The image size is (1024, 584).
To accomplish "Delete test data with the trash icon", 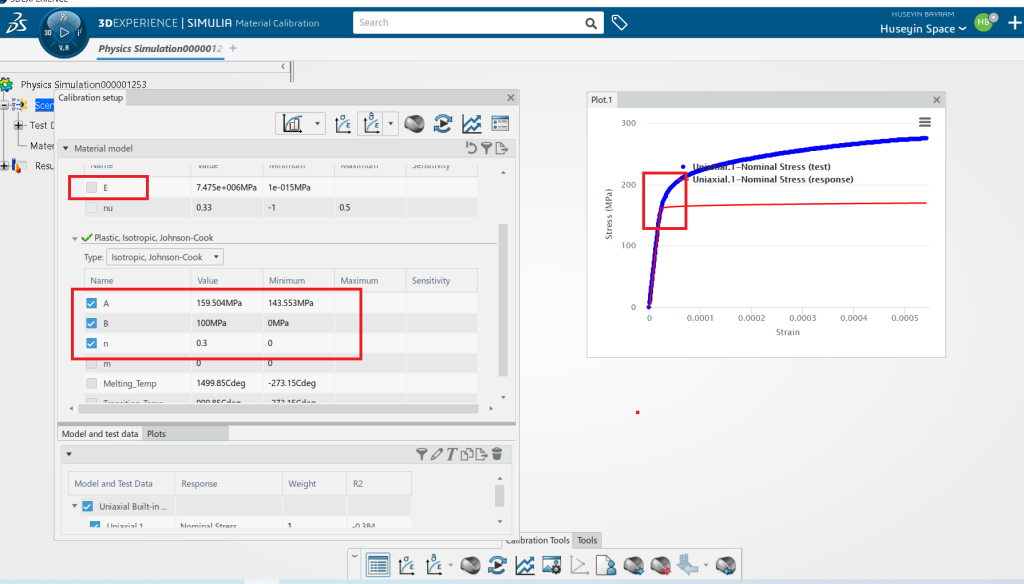I will coord(497,454).
